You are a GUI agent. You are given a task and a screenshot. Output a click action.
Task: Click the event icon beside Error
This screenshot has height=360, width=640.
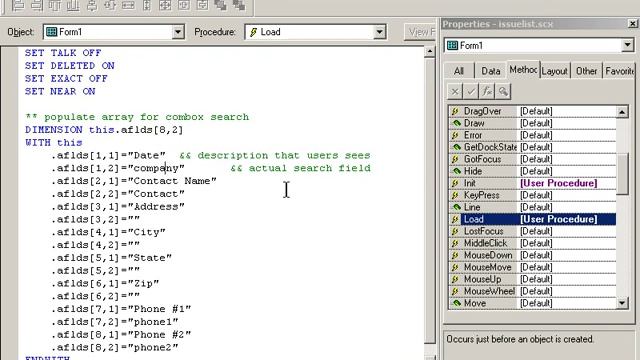[455, 135]
